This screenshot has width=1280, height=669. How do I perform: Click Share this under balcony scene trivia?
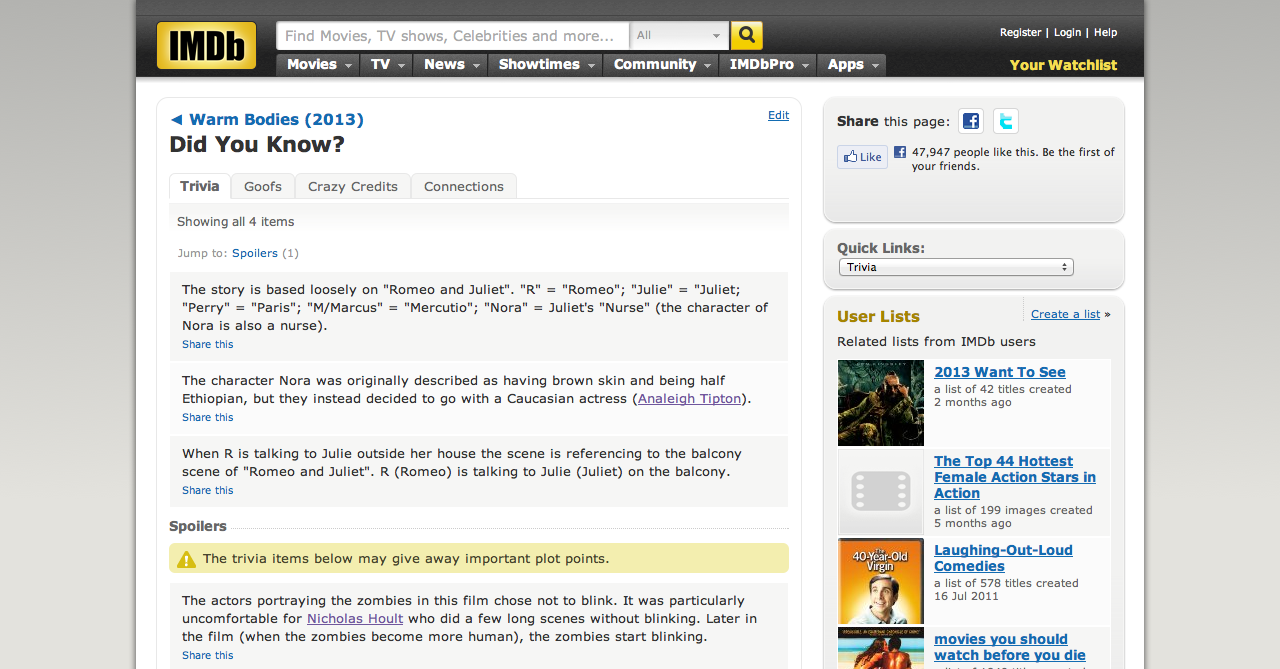[x=208, y=490]
